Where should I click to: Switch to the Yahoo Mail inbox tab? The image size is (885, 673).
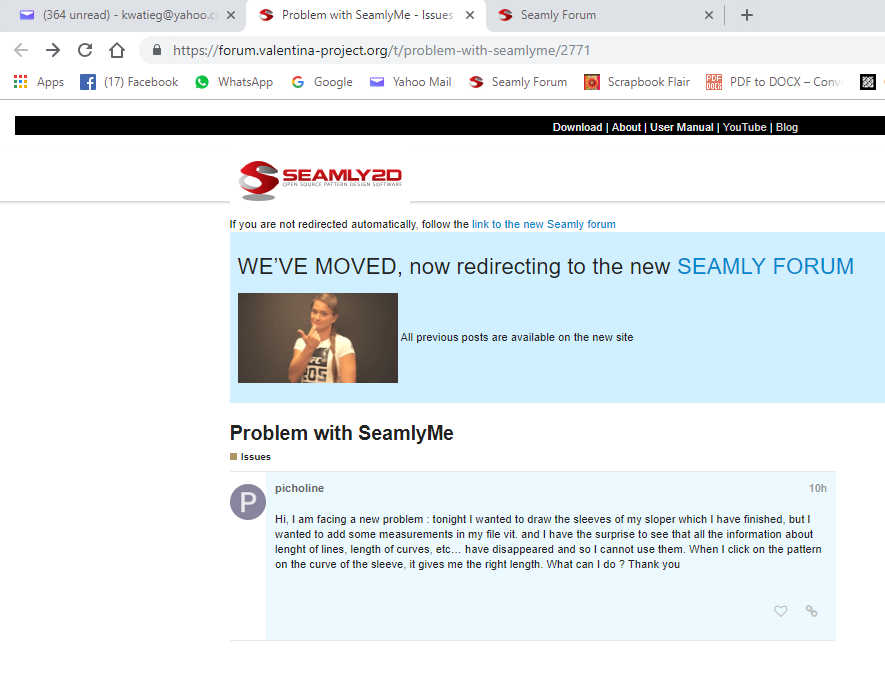click(x=120, y=15)
